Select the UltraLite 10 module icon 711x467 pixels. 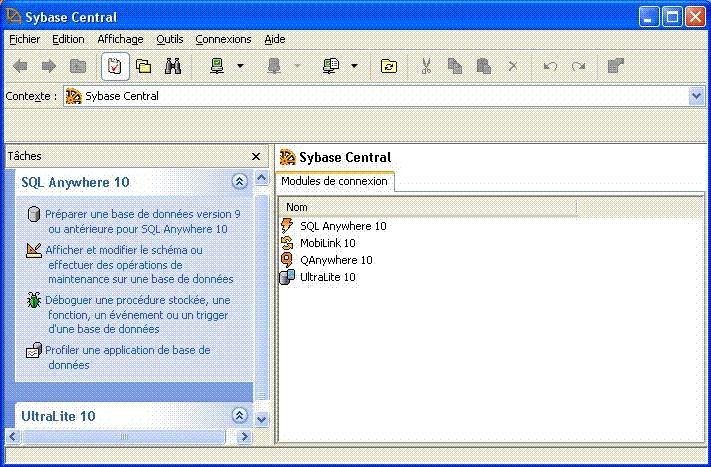288,277
